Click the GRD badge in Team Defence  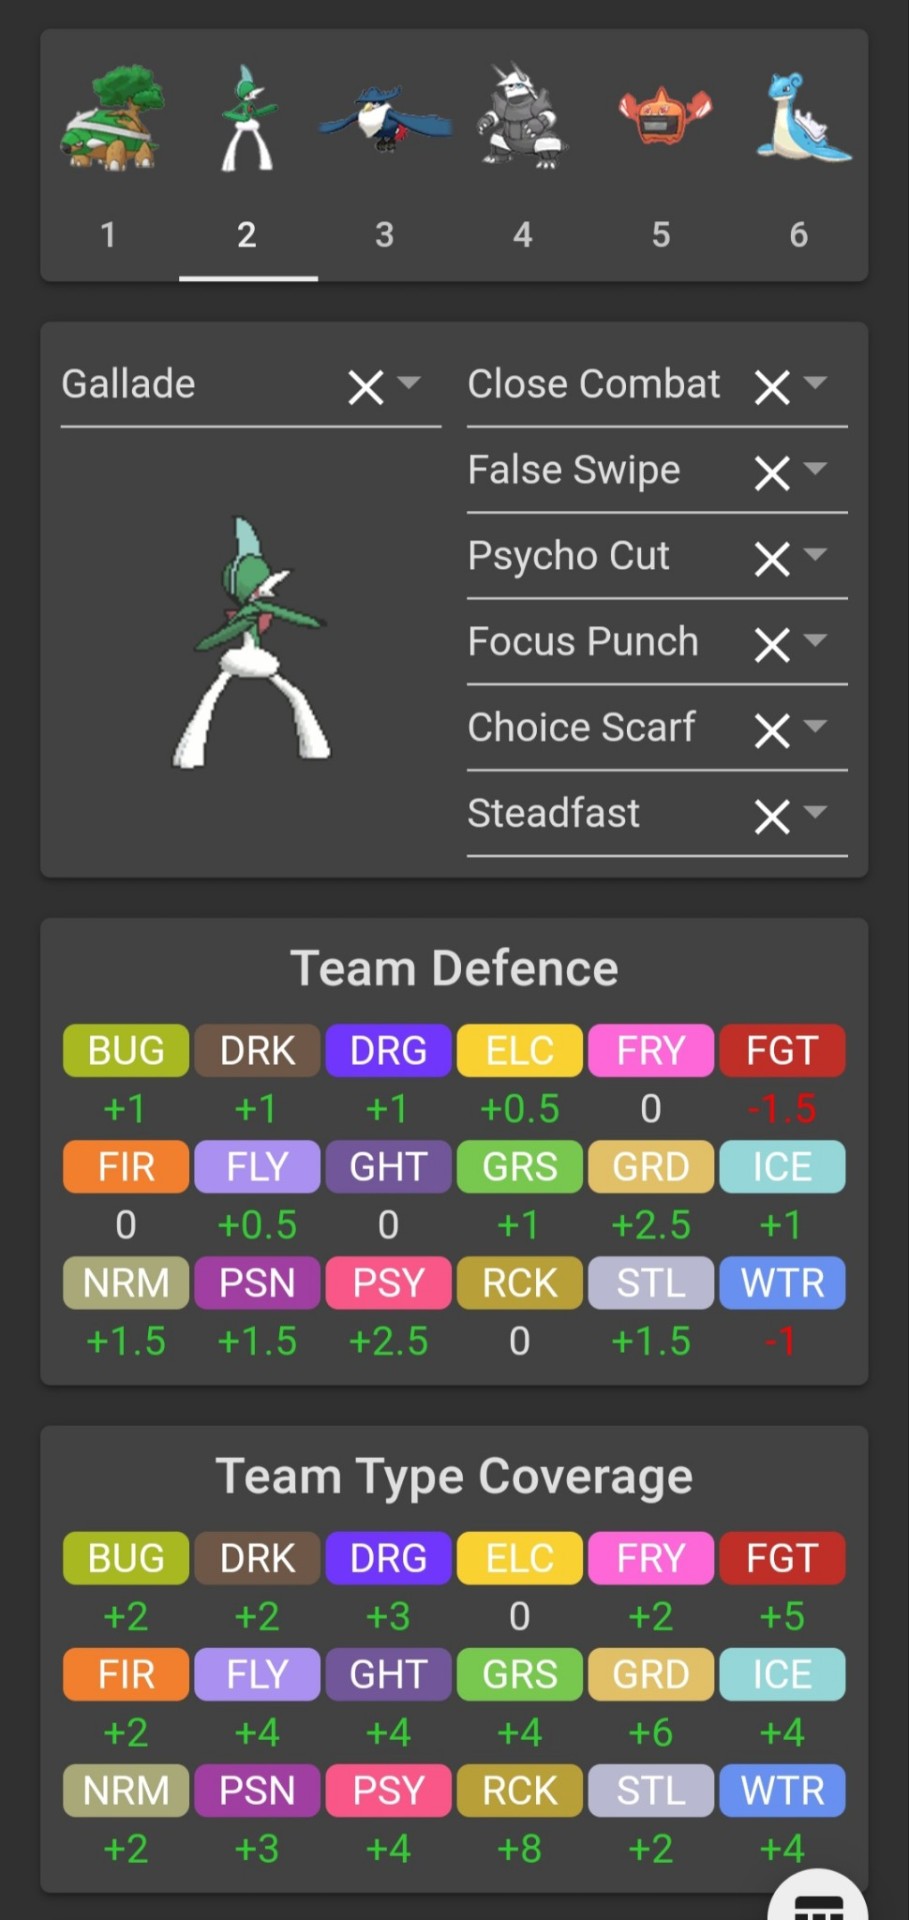(651, 1167)
